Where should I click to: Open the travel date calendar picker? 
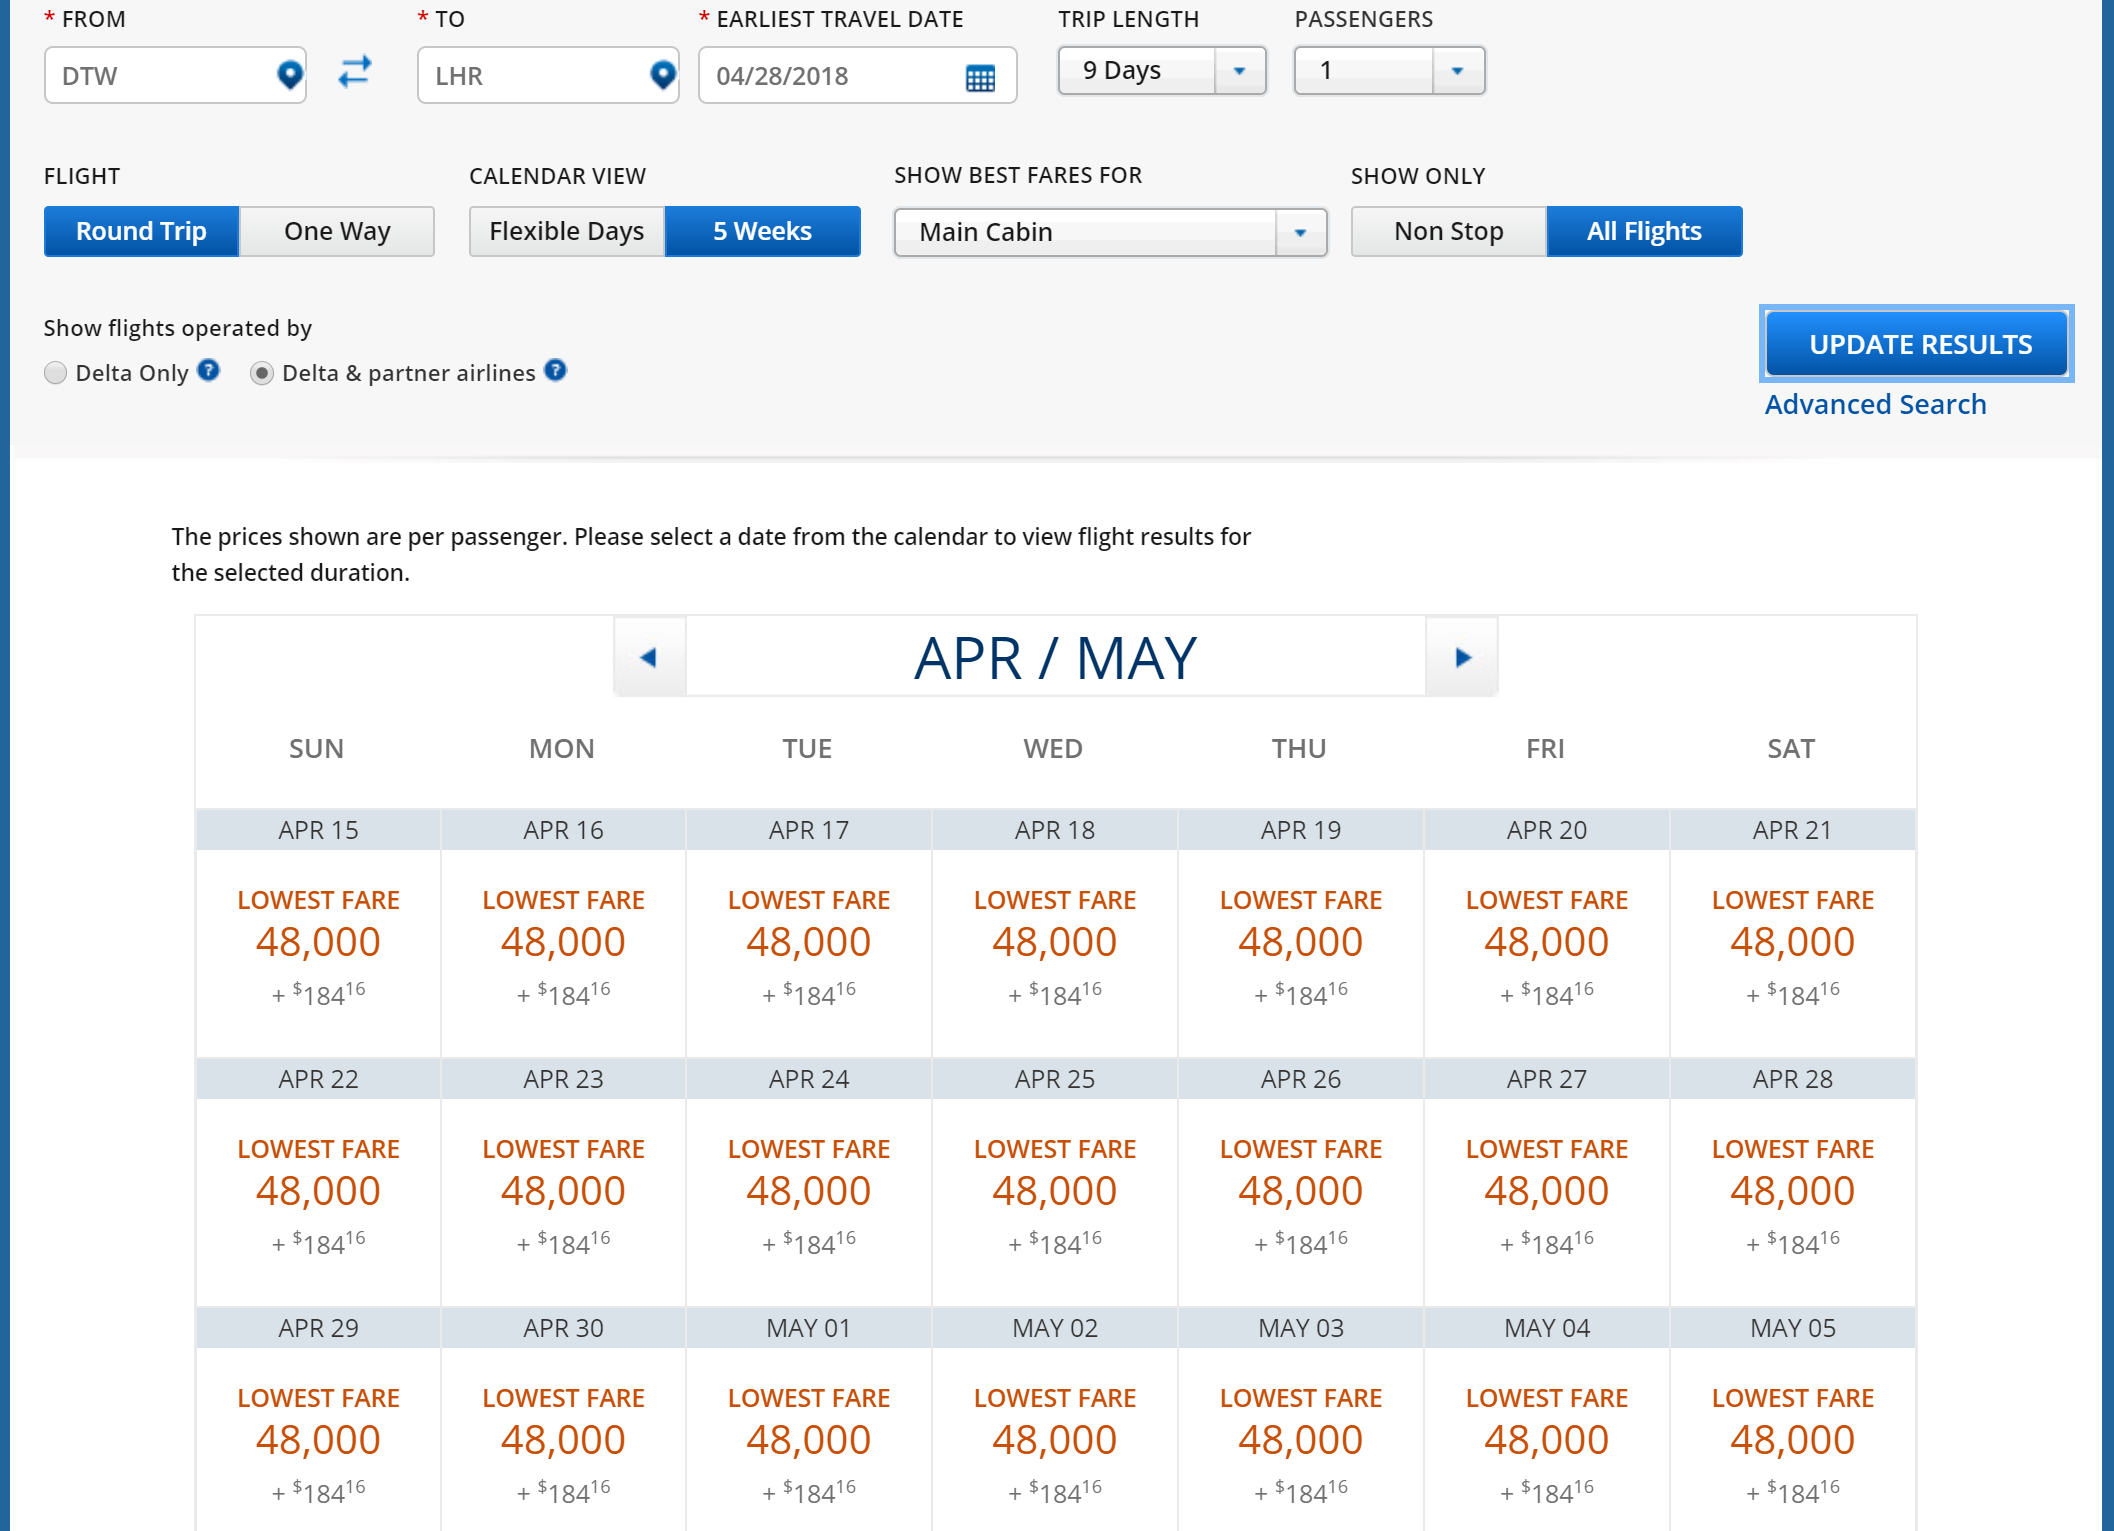click(x=980, y=77)
